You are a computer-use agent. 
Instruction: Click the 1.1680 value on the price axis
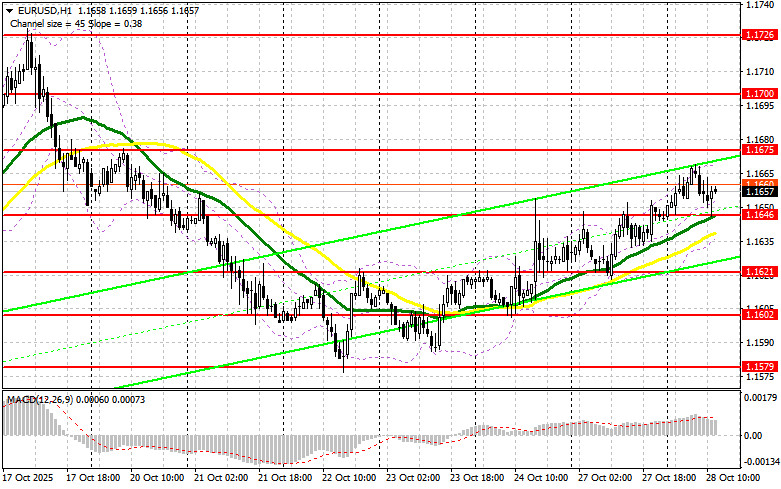coord(761,139)
